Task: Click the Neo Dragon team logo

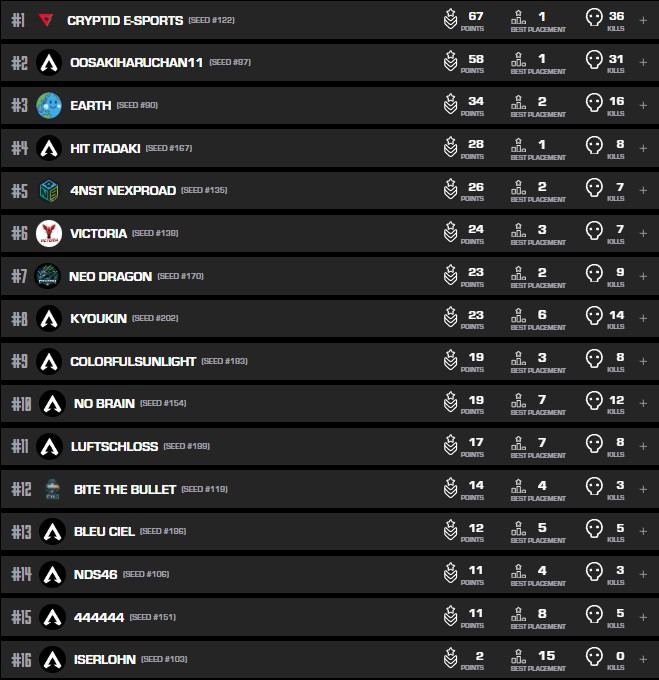Action: (48, 276)
